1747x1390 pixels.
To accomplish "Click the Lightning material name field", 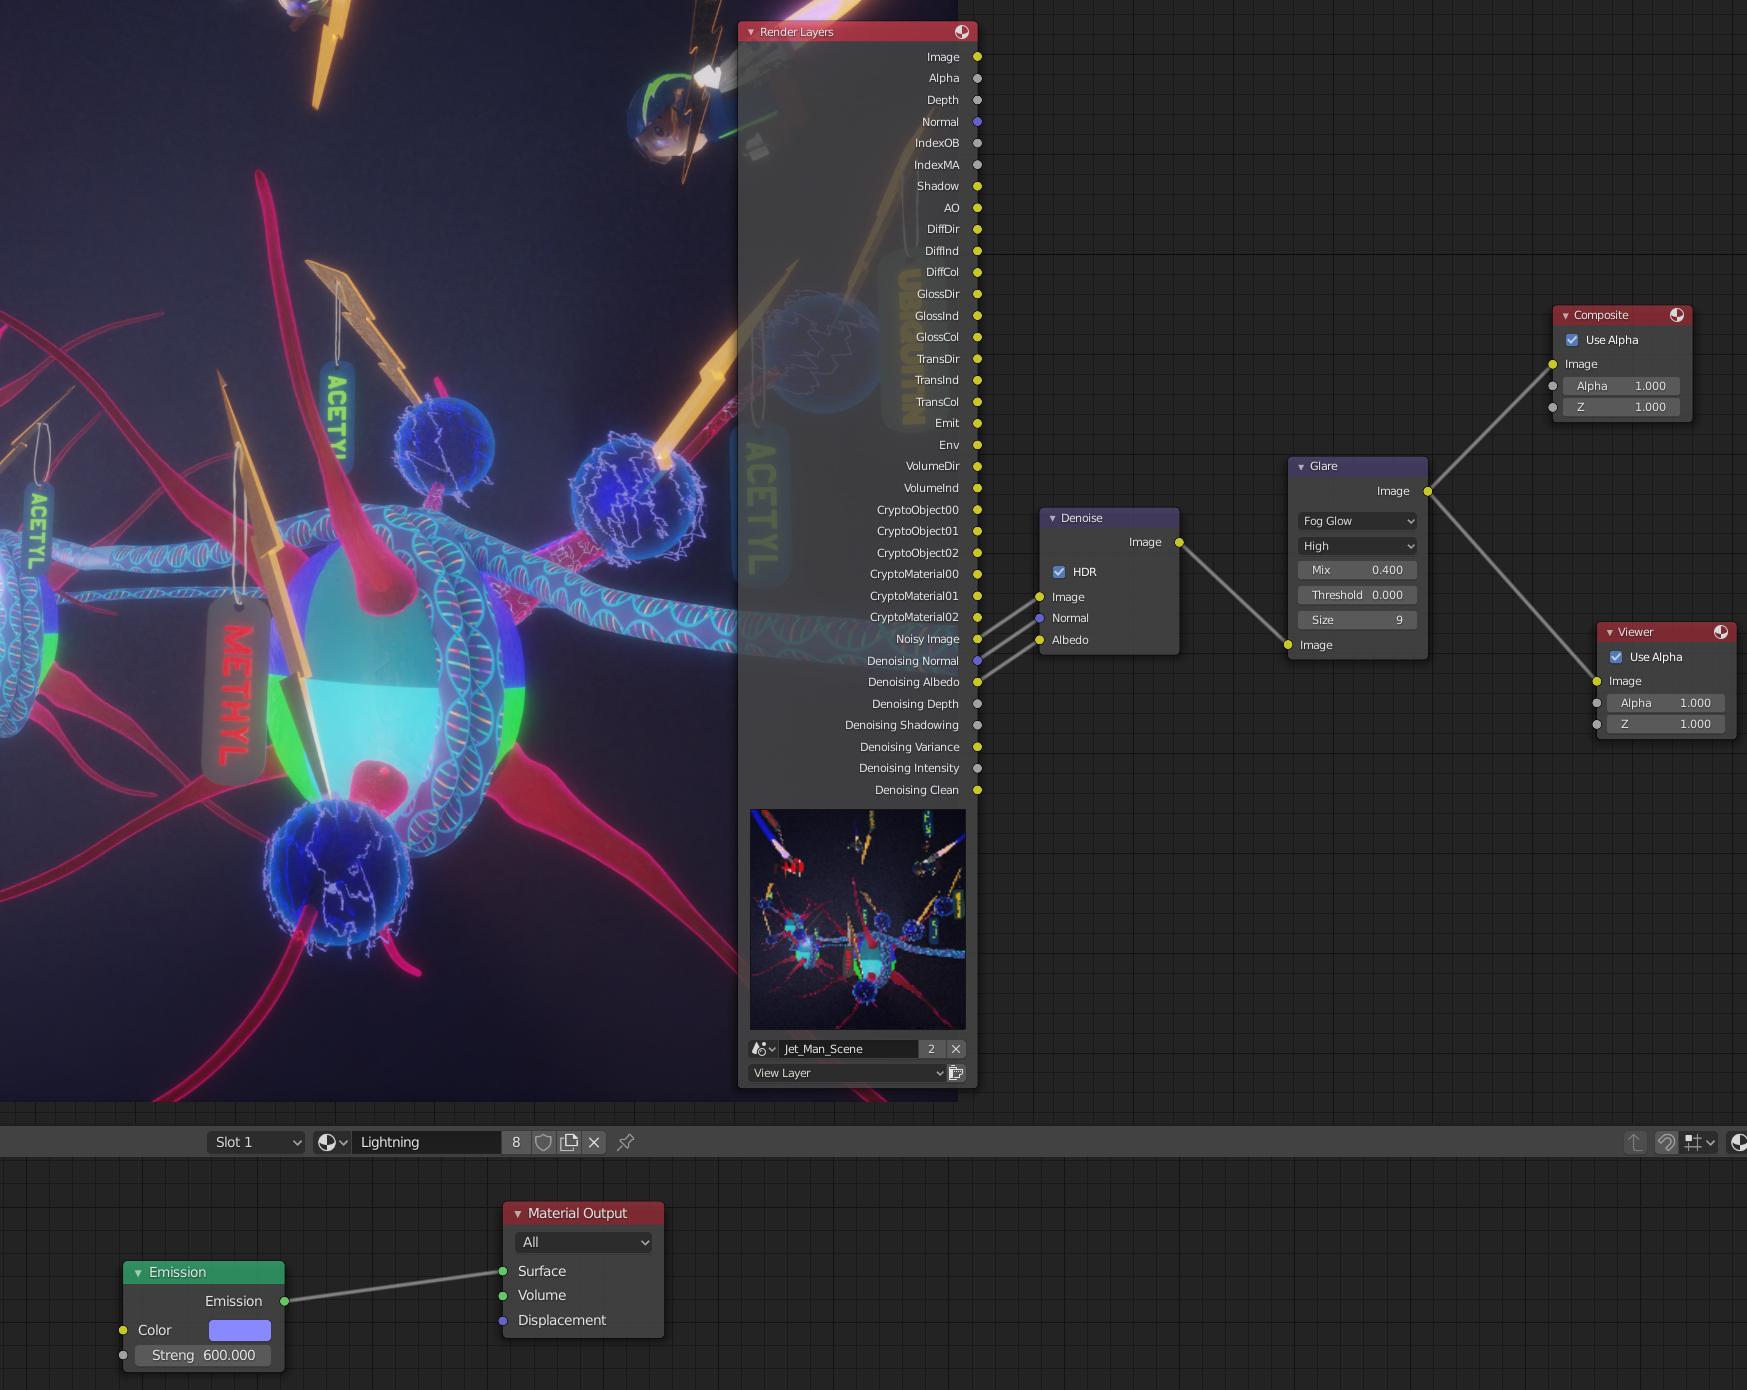I will 427,1142.
